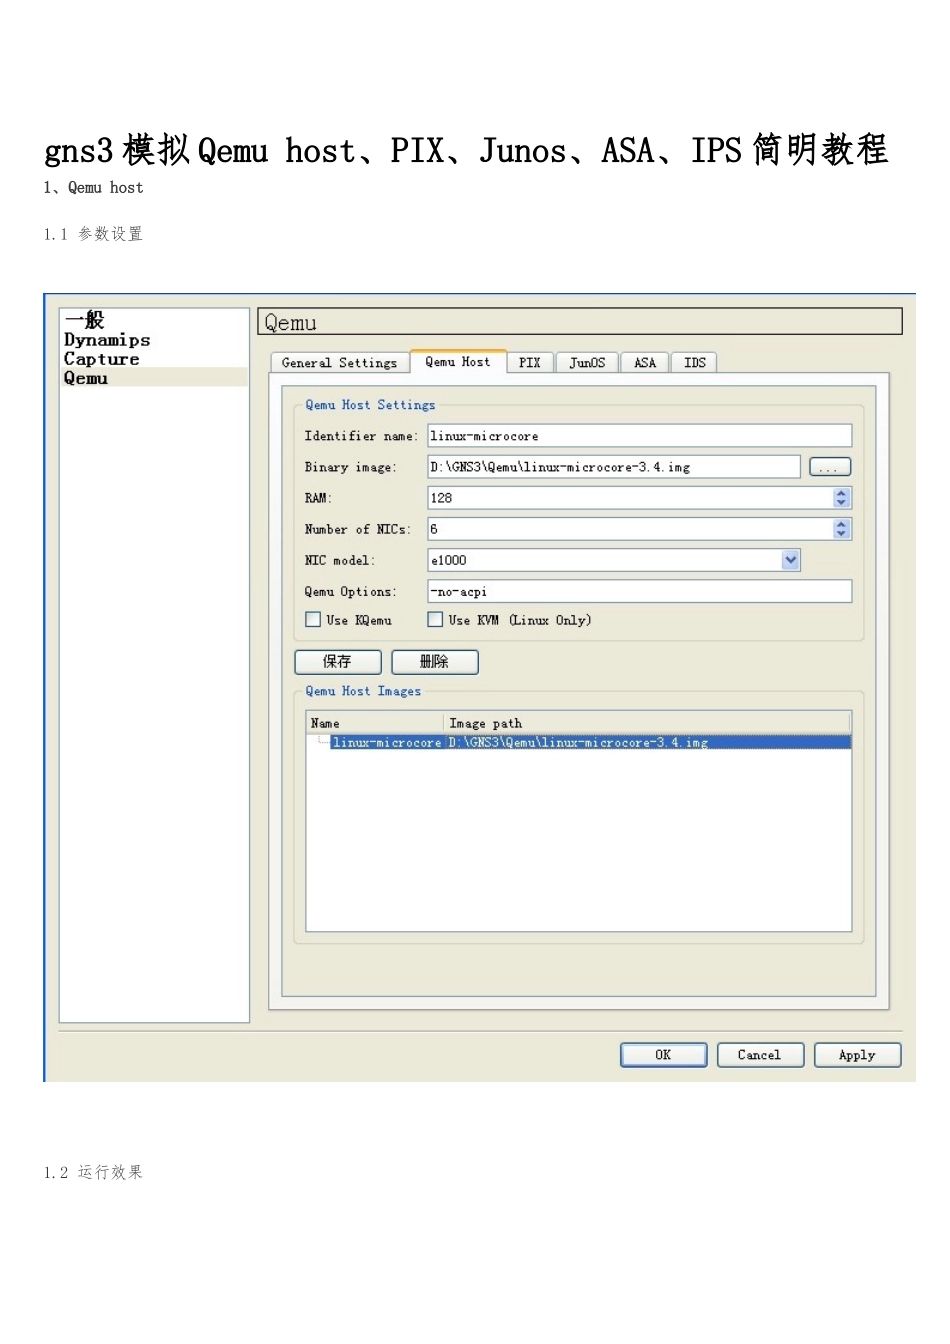Switch to the PIX tab

[530, 363]
